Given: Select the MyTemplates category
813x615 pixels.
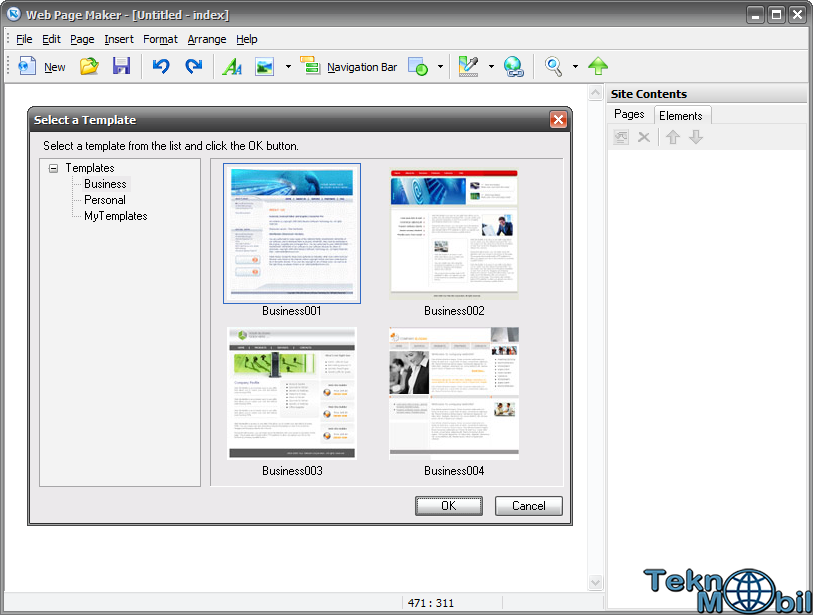Looking at the screenshot, I should pos(116,216).
